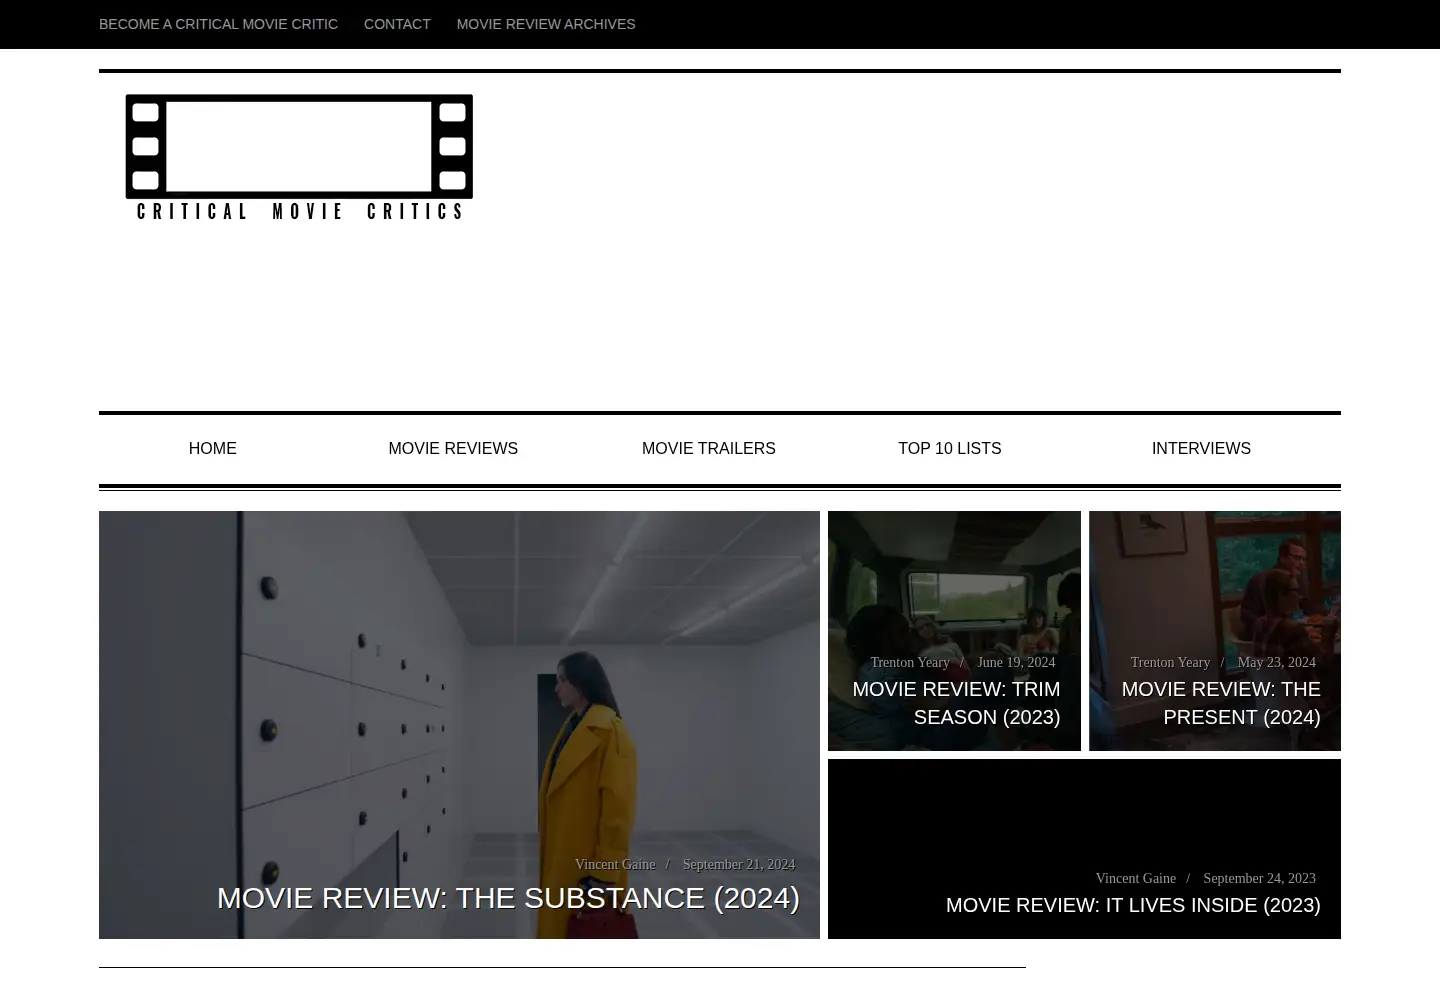The height and width of the screenshot is (1000, 1440).
Task: Open Trenton Yeary on The Present post
Action: [1170, 663]
